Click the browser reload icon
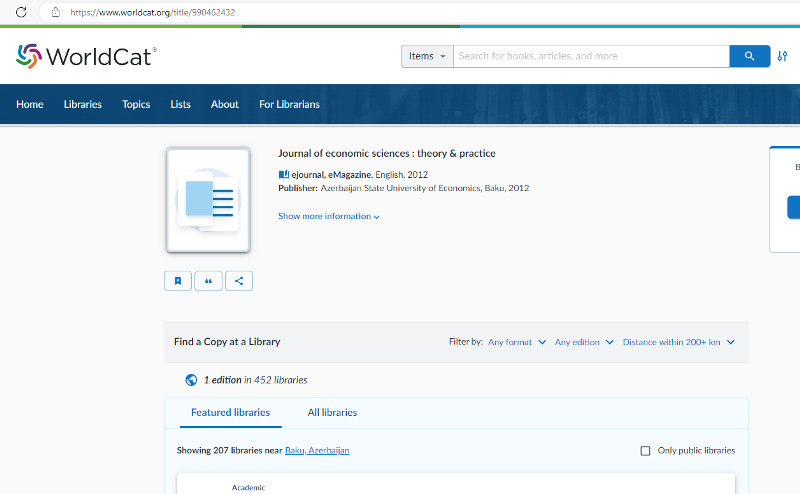This screenshot has width=800, height=494. [x=21, y=12]
